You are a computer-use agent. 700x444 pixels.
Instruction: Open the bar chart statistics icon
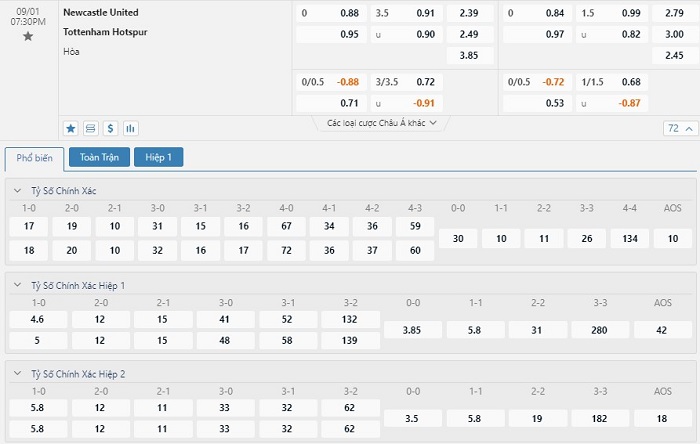131,128
